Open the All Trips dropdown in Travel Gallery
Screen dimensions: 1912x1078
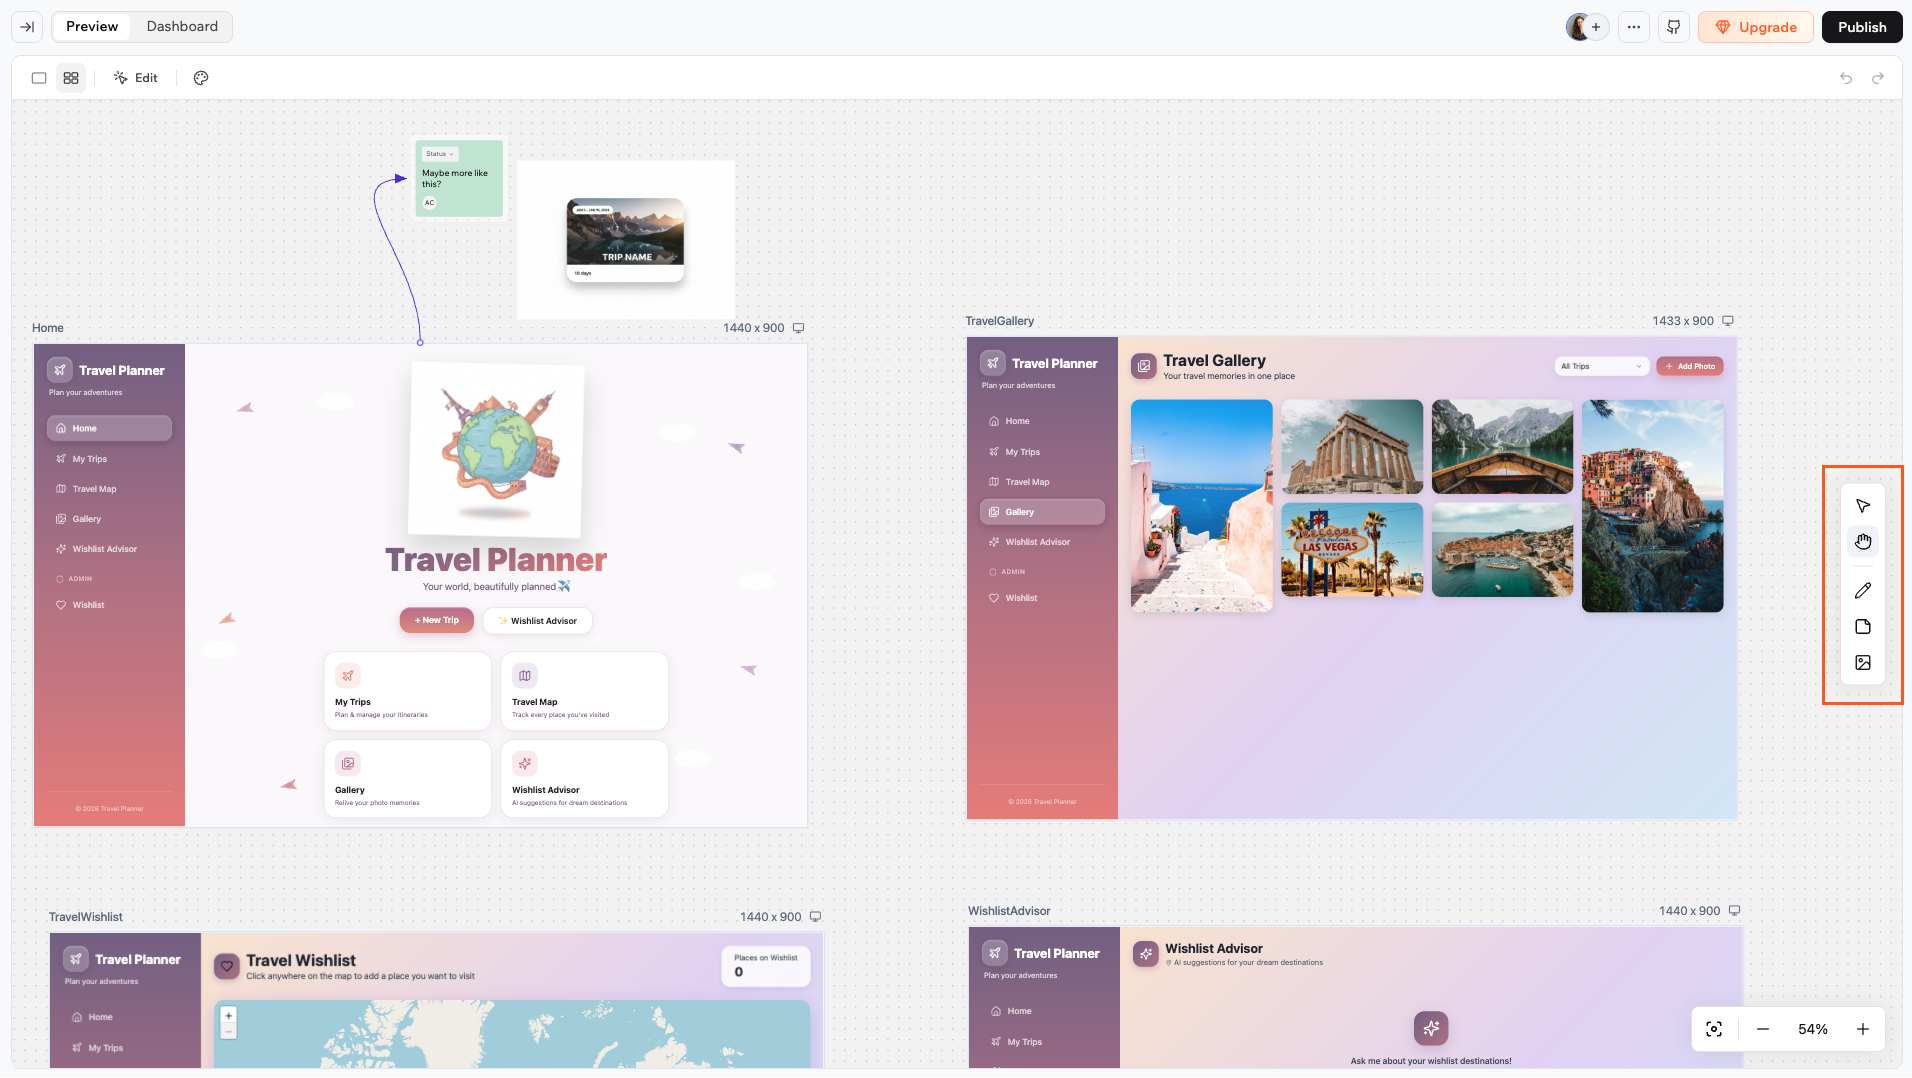[x=1601, y=366]
